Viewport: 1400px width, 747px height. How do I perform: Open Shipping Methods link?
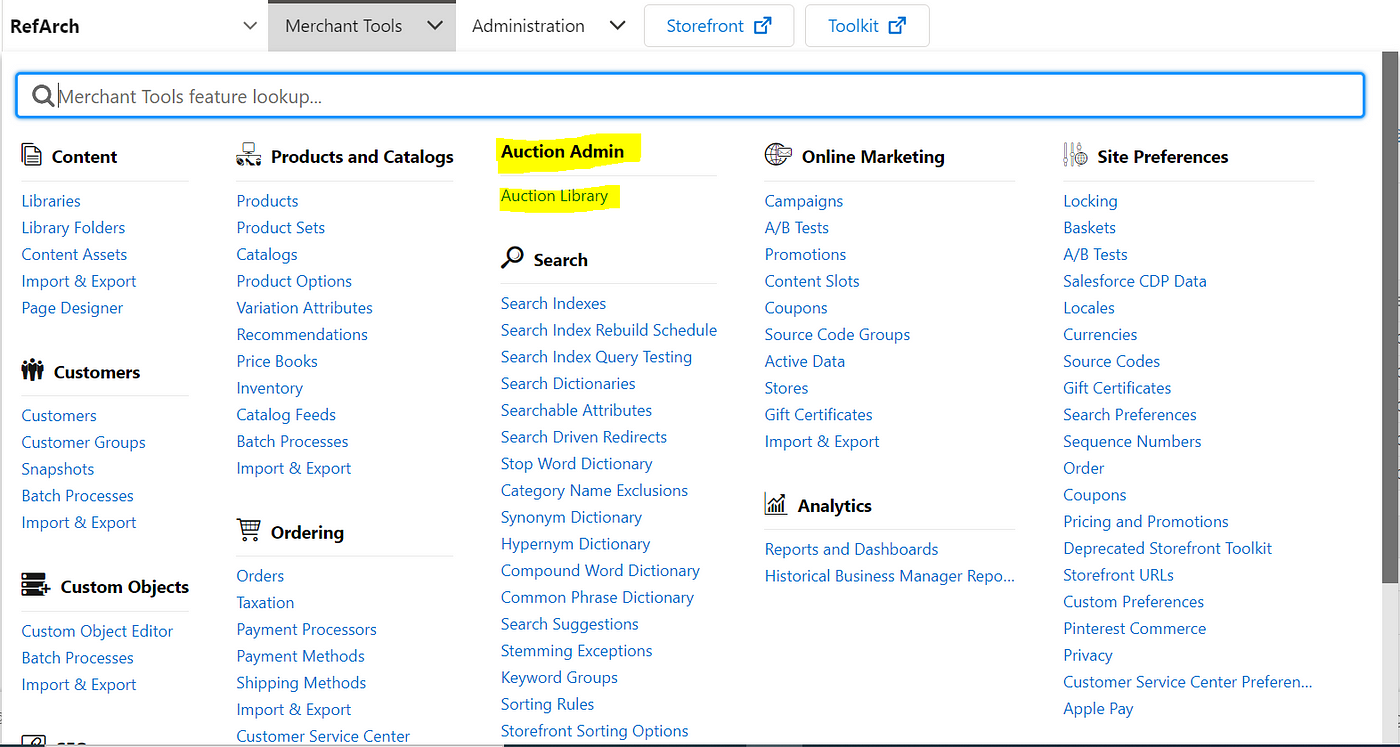click(x=301, y=683)
